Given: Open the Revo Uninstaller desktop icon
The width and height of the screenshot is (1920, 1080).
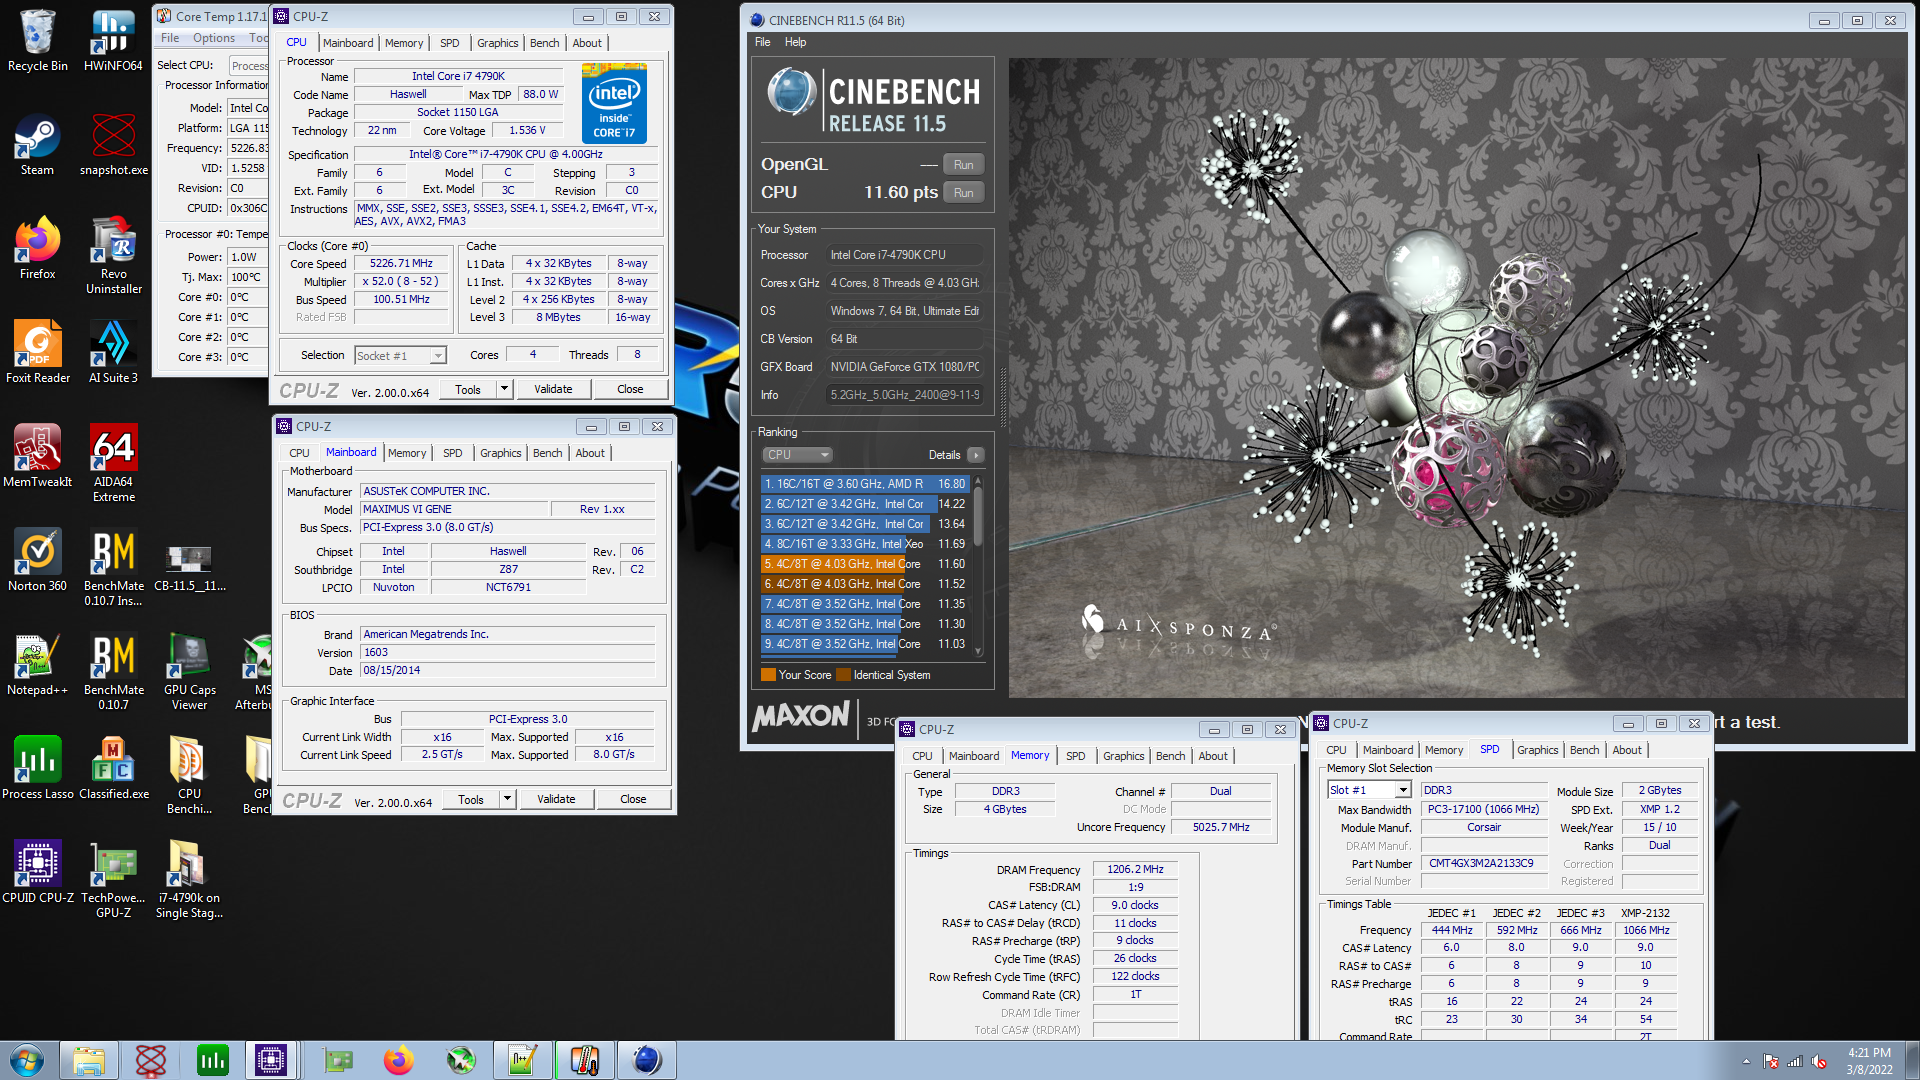Looking at the screenshot, I should click(113, 255).
